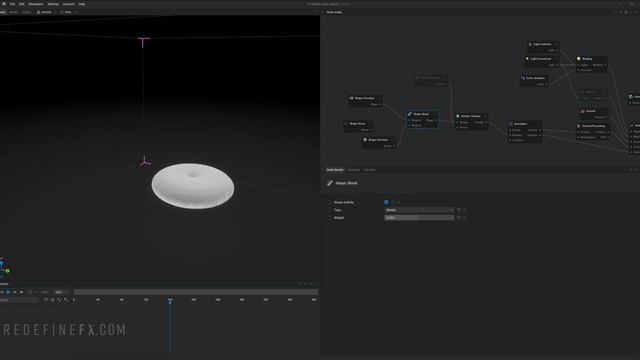The height and width of the screenshot is (360, 640).
Task: Click the EmberGen logo icon in menu bar
Action: [x=4, y=4]
